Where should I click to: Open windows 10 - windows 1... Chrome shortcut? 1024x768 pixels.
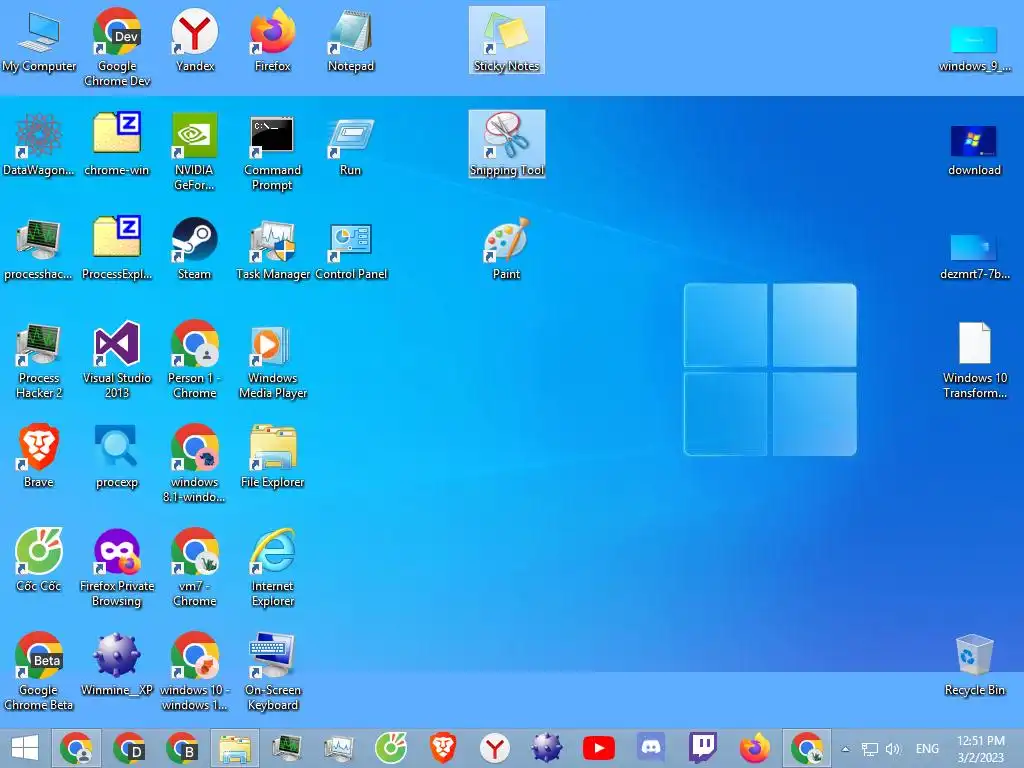(195, 671)
